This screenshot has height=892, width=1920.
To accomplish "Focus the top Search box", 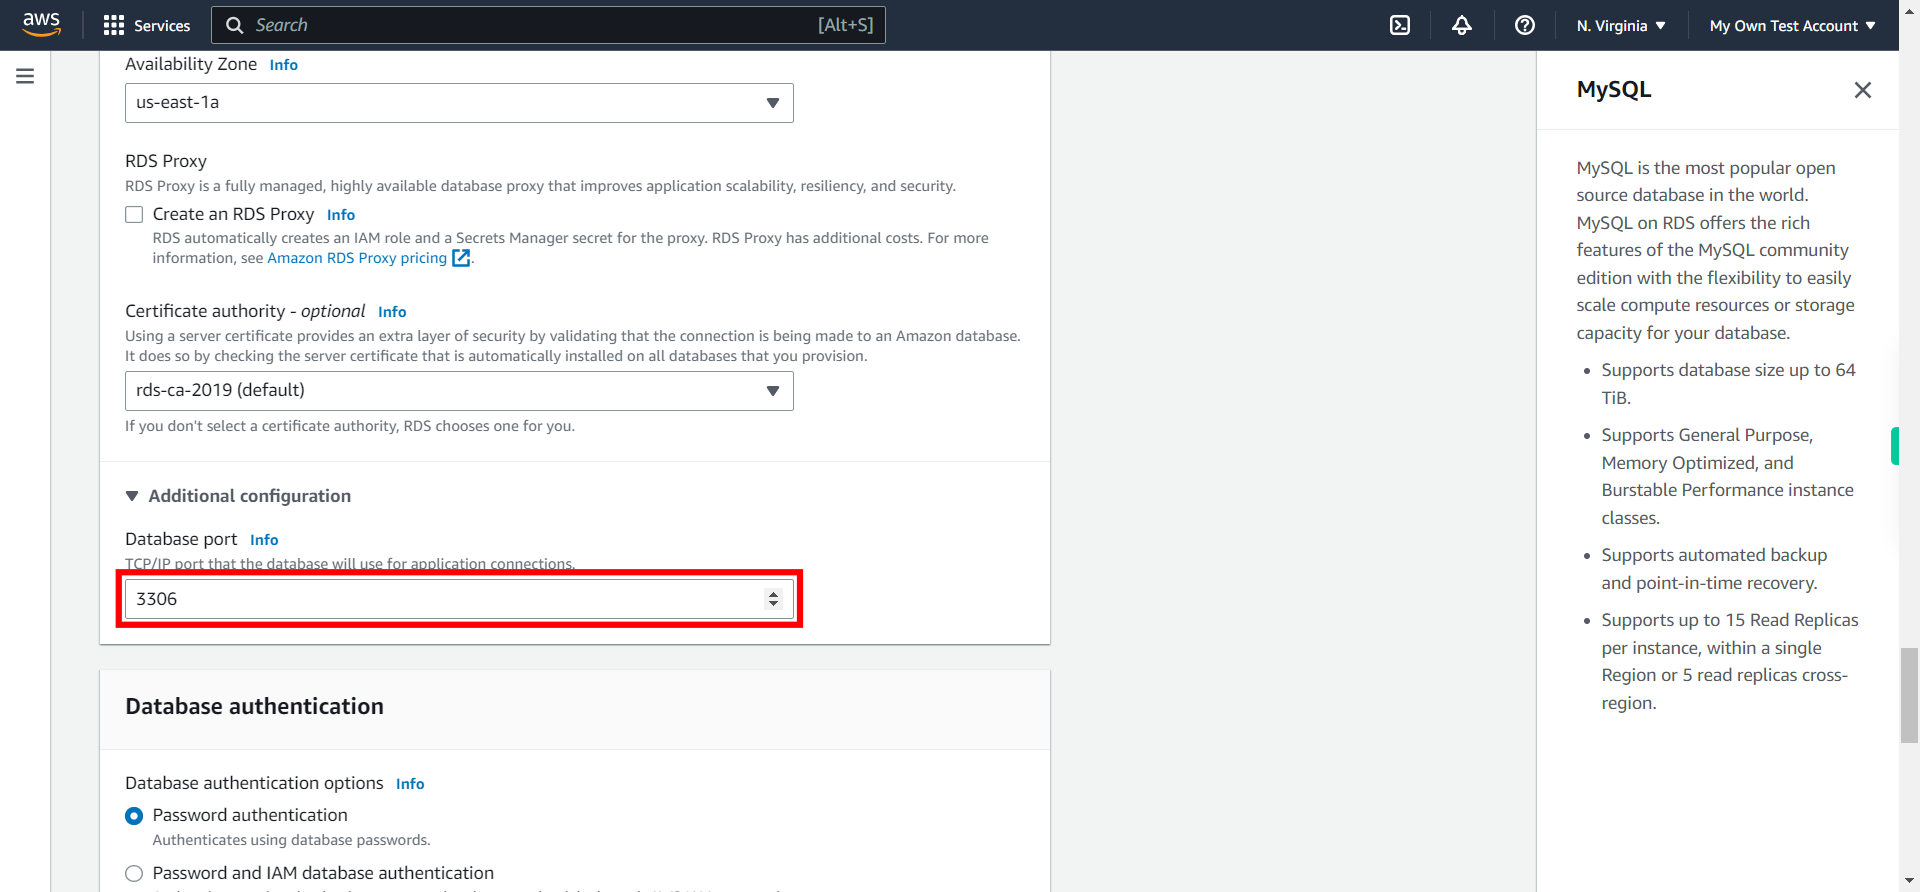I will [x=548, y=25].
